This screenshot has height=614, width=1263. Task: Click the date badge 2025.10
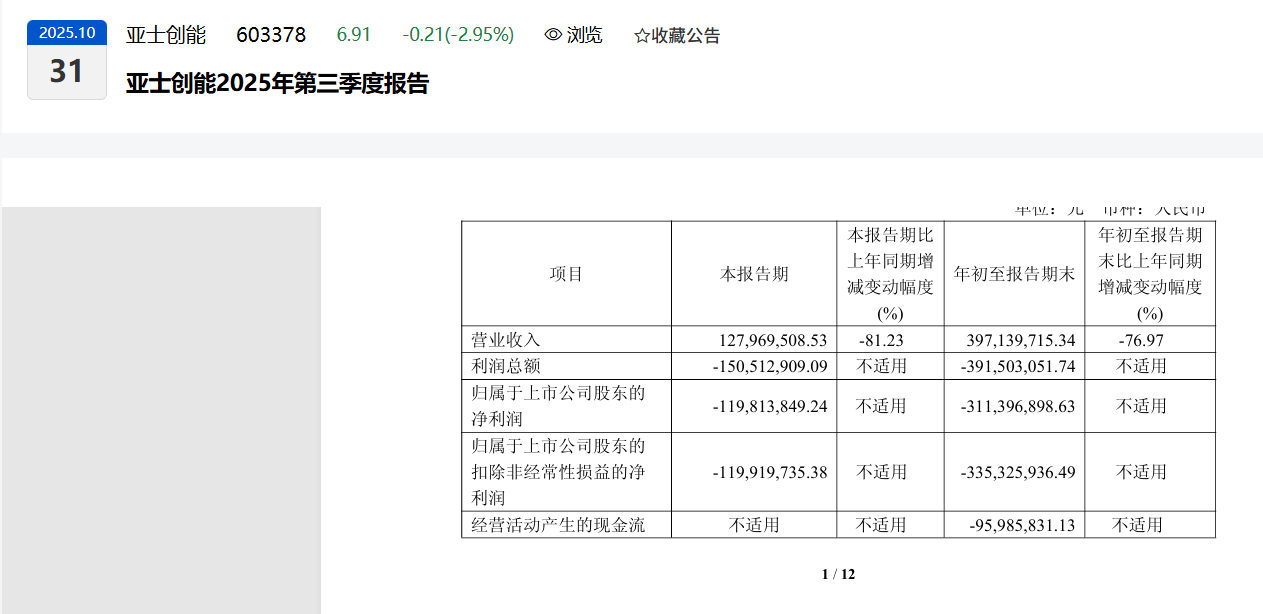pos(67,33)
